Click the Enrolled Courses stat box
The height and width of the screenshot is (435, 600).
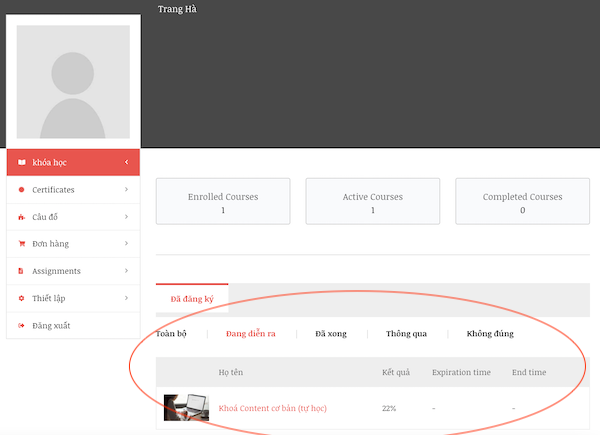[x=223, y=201]
